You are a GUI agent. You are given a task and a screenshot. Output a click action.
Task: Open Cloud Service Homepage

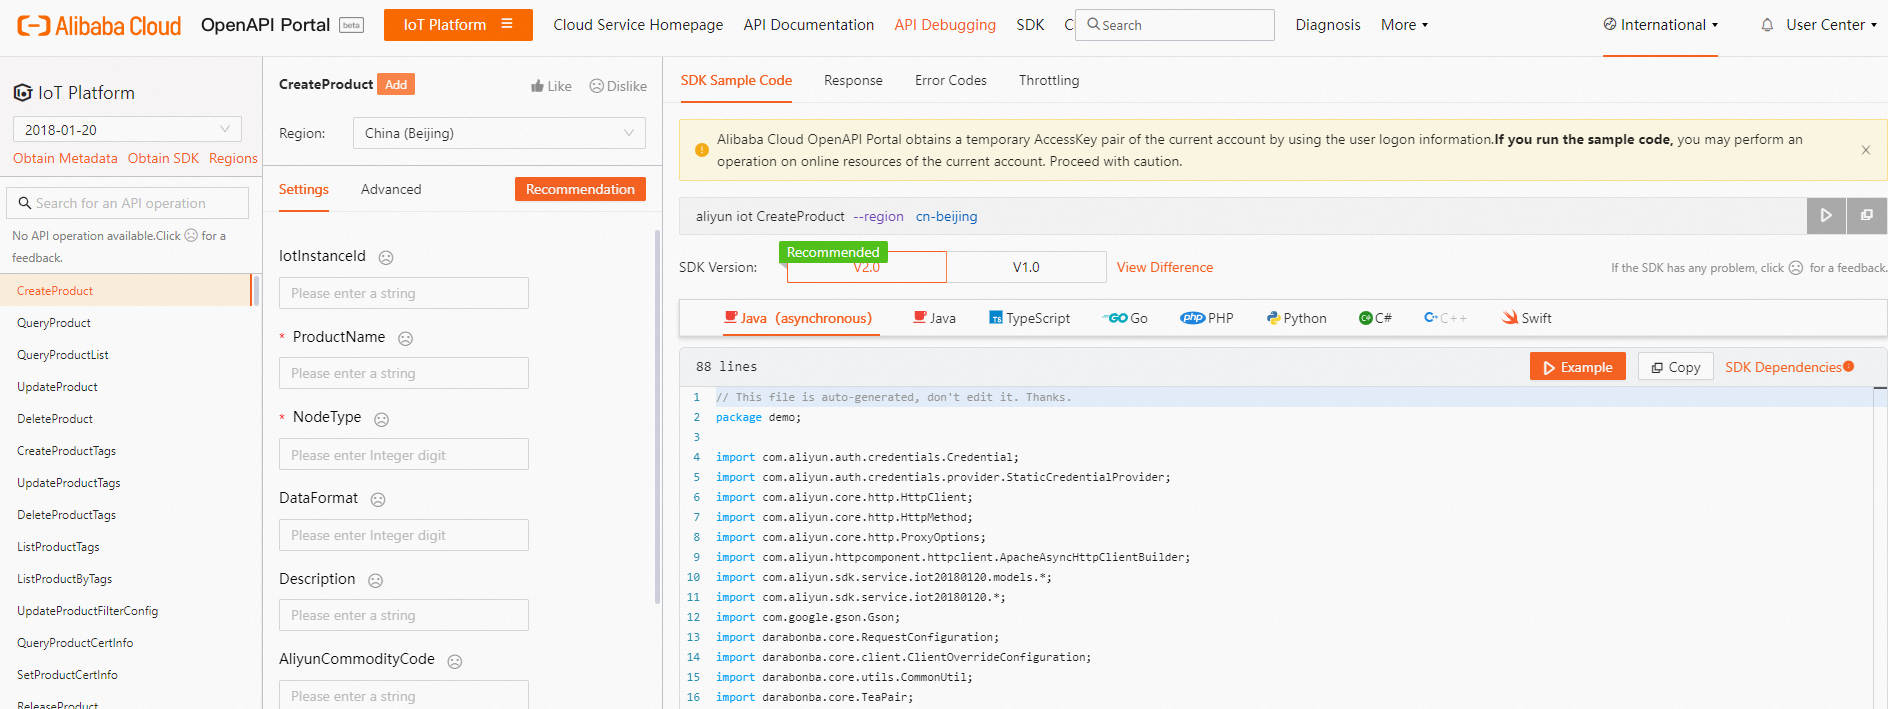point(638,25)
